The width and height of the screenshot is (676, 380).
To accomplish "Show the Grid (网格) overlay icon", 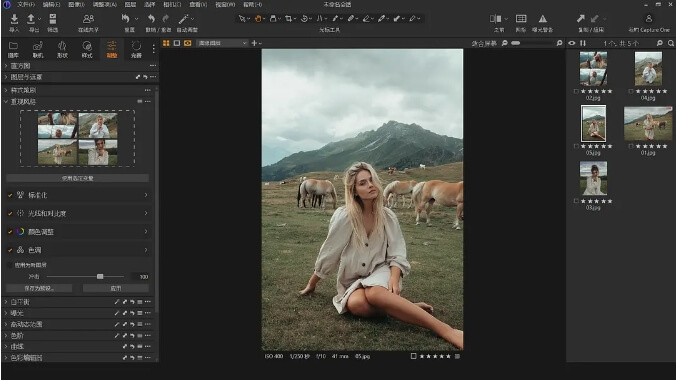I will tap(521, 19).
